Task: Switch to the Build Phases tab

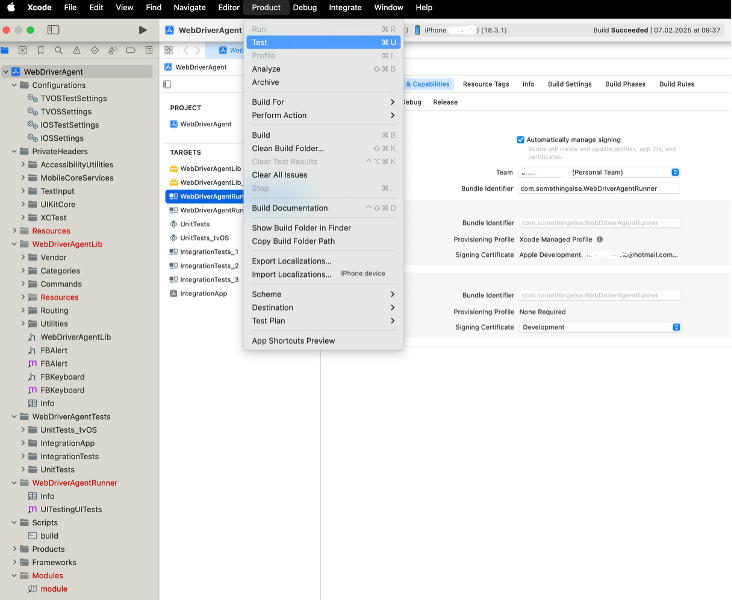Action: [x=625, y=84]
